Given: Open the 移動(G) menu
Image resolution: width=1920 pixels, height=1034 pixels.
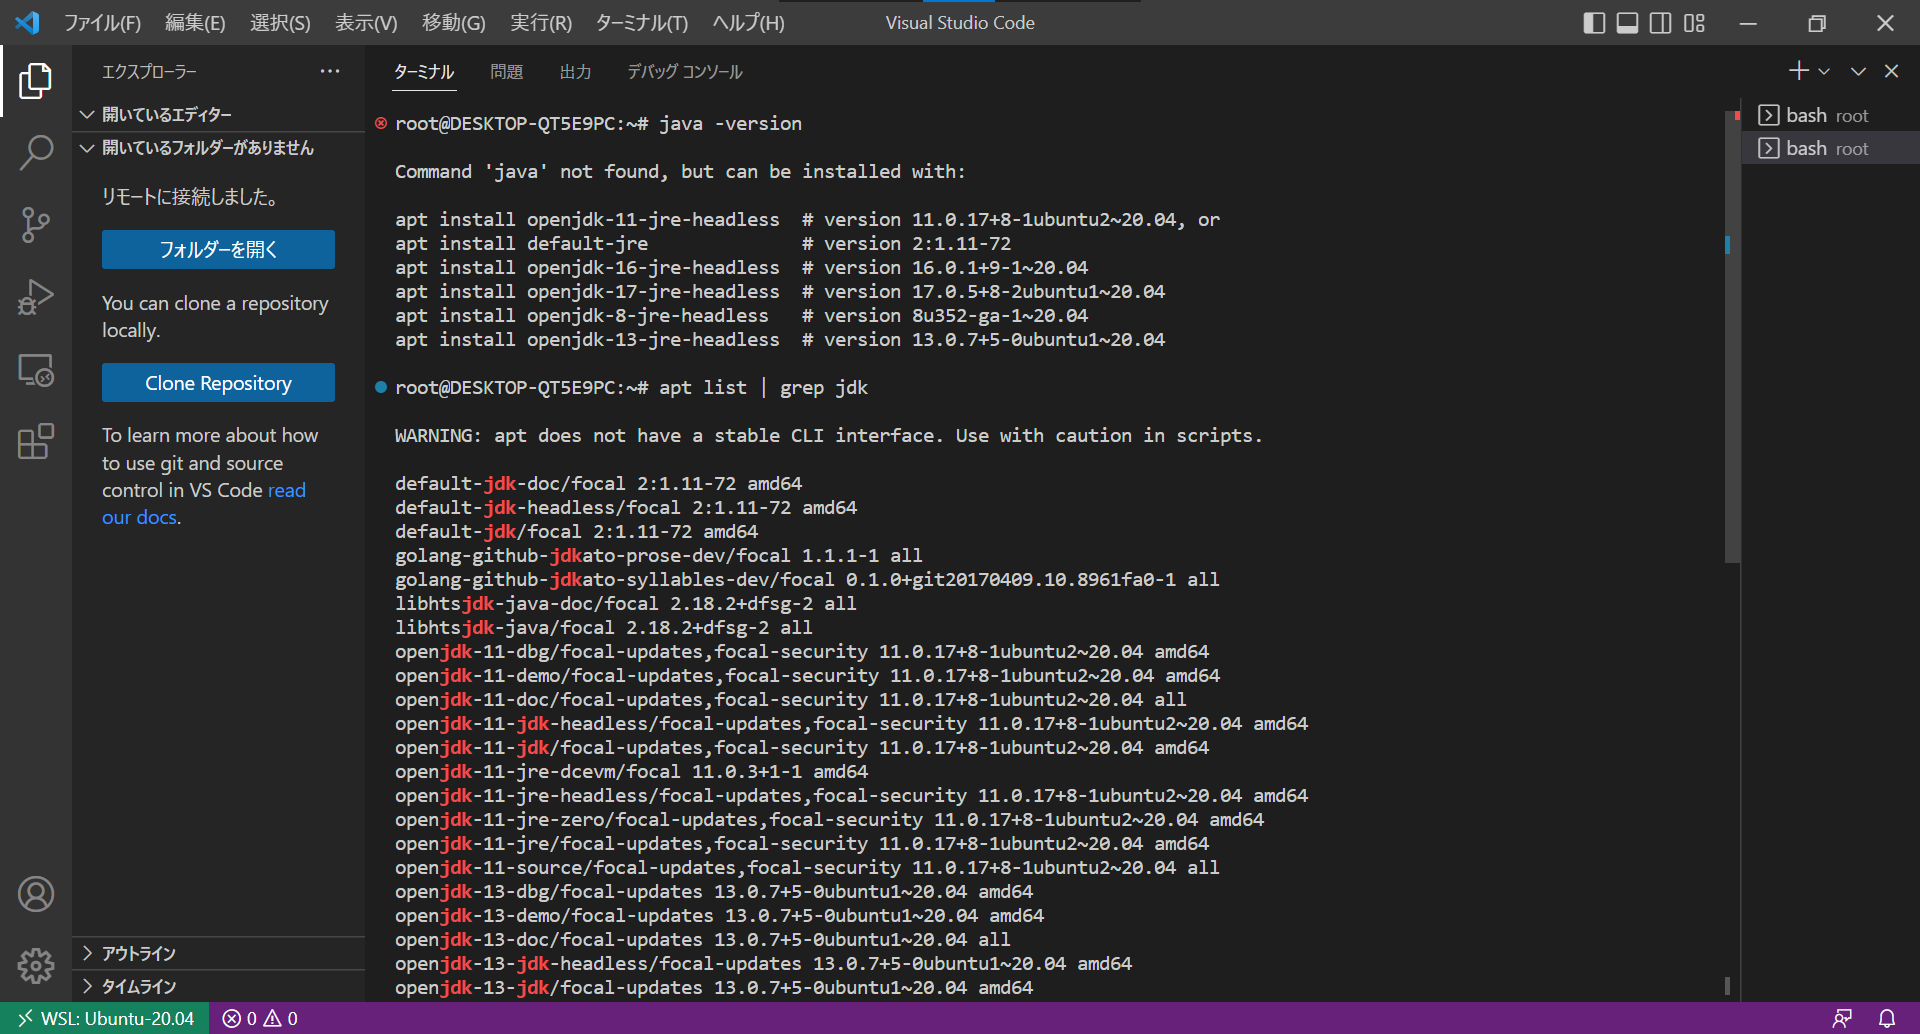Looking at the screenshot, I should click(454, 22).
